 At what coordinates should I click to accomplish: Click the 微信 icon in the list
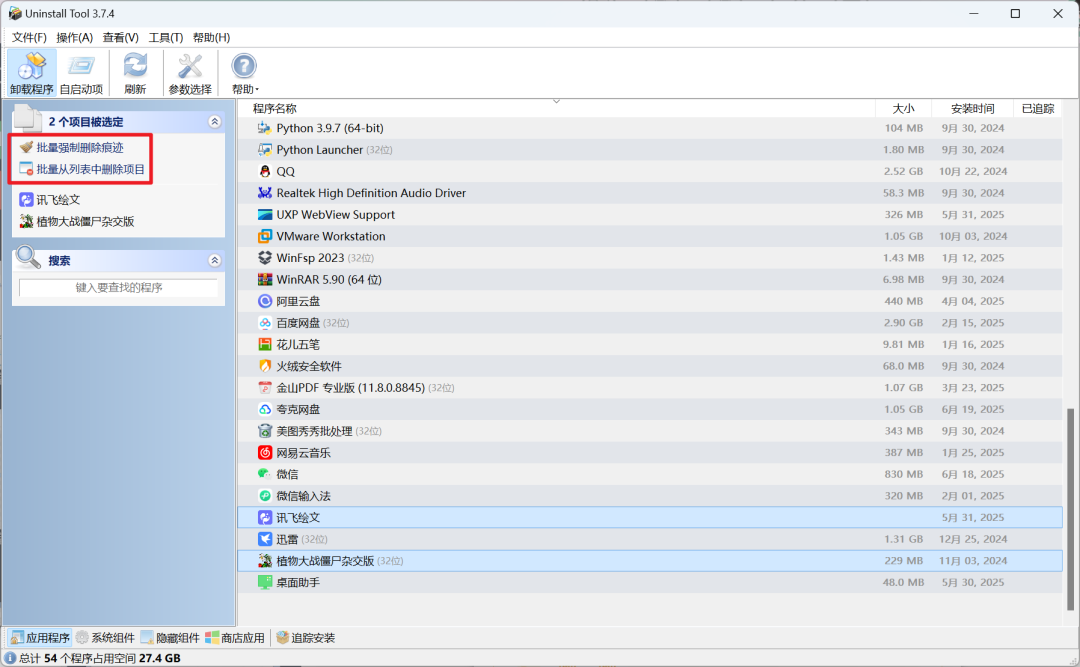point(264,474)
